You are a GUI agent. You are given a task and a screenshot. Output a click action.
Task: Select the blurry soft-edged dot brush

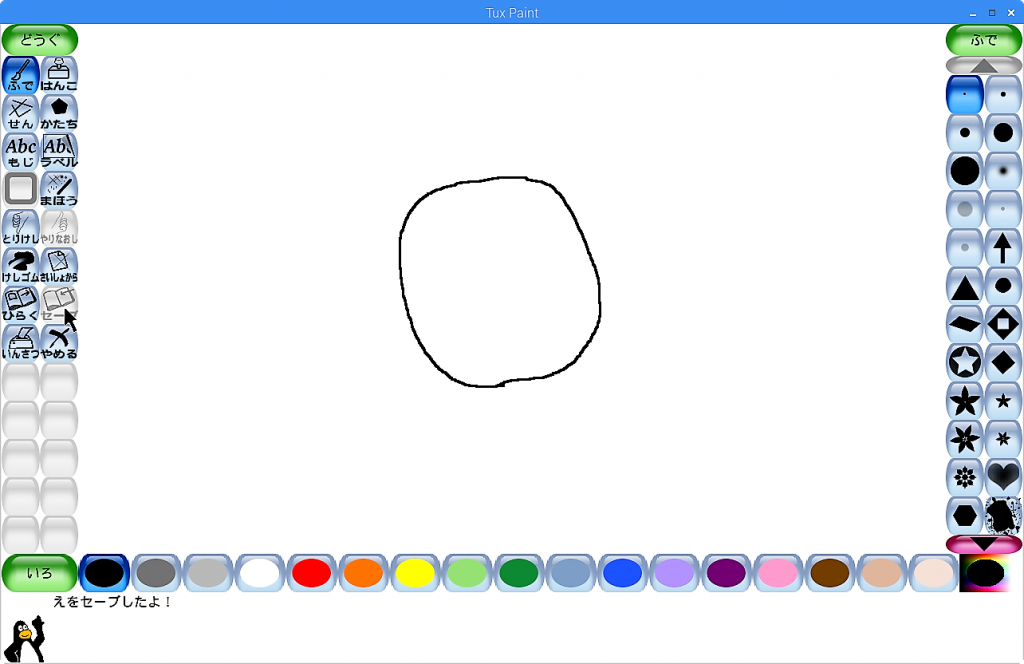coord(1002,171)
